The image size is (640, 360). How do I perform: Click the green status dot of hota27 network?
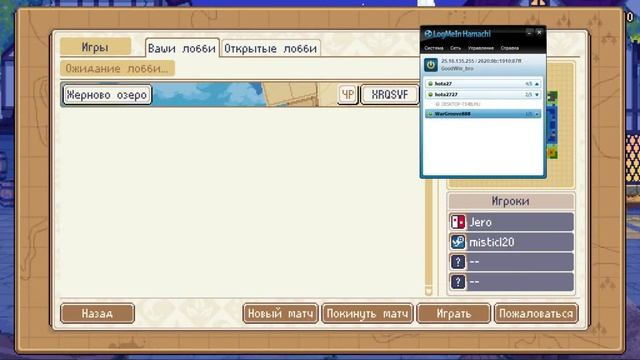pyautogui.click(x=430, y=84)
